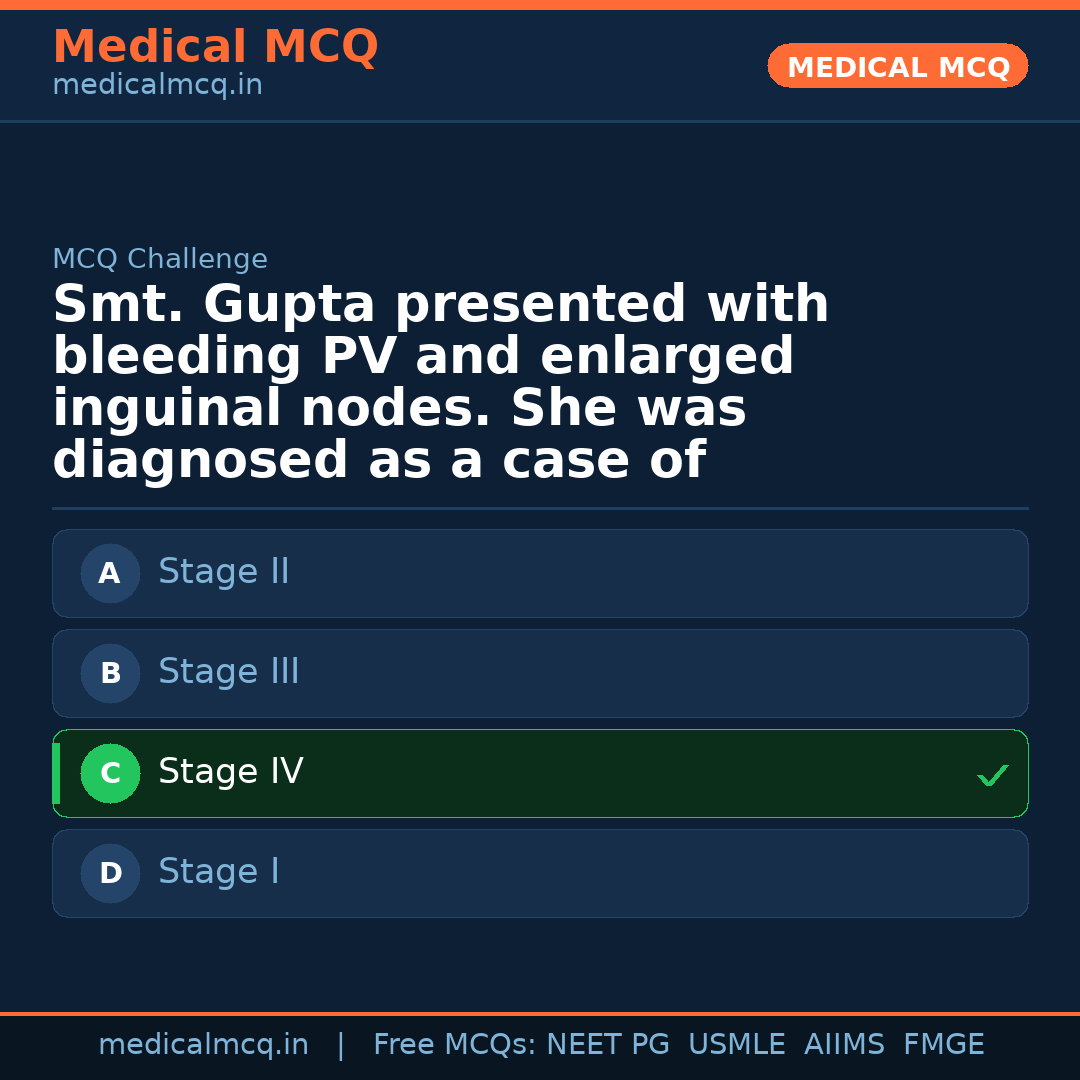
Task: Pick the "Stage III" answer text
Action: pos(228,672)
